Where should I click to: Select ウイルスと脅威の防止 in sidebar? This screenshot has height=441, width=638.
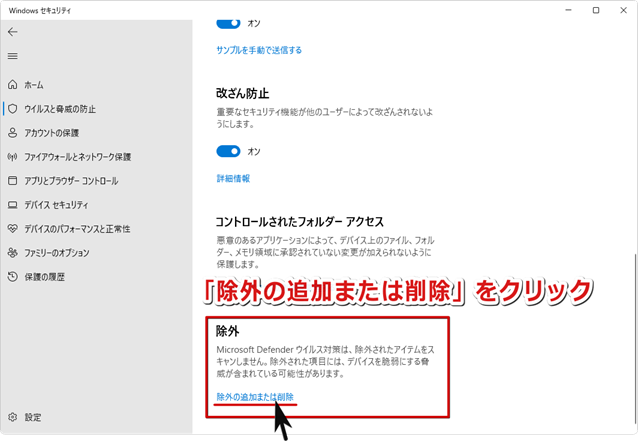(x=60, y=109)
